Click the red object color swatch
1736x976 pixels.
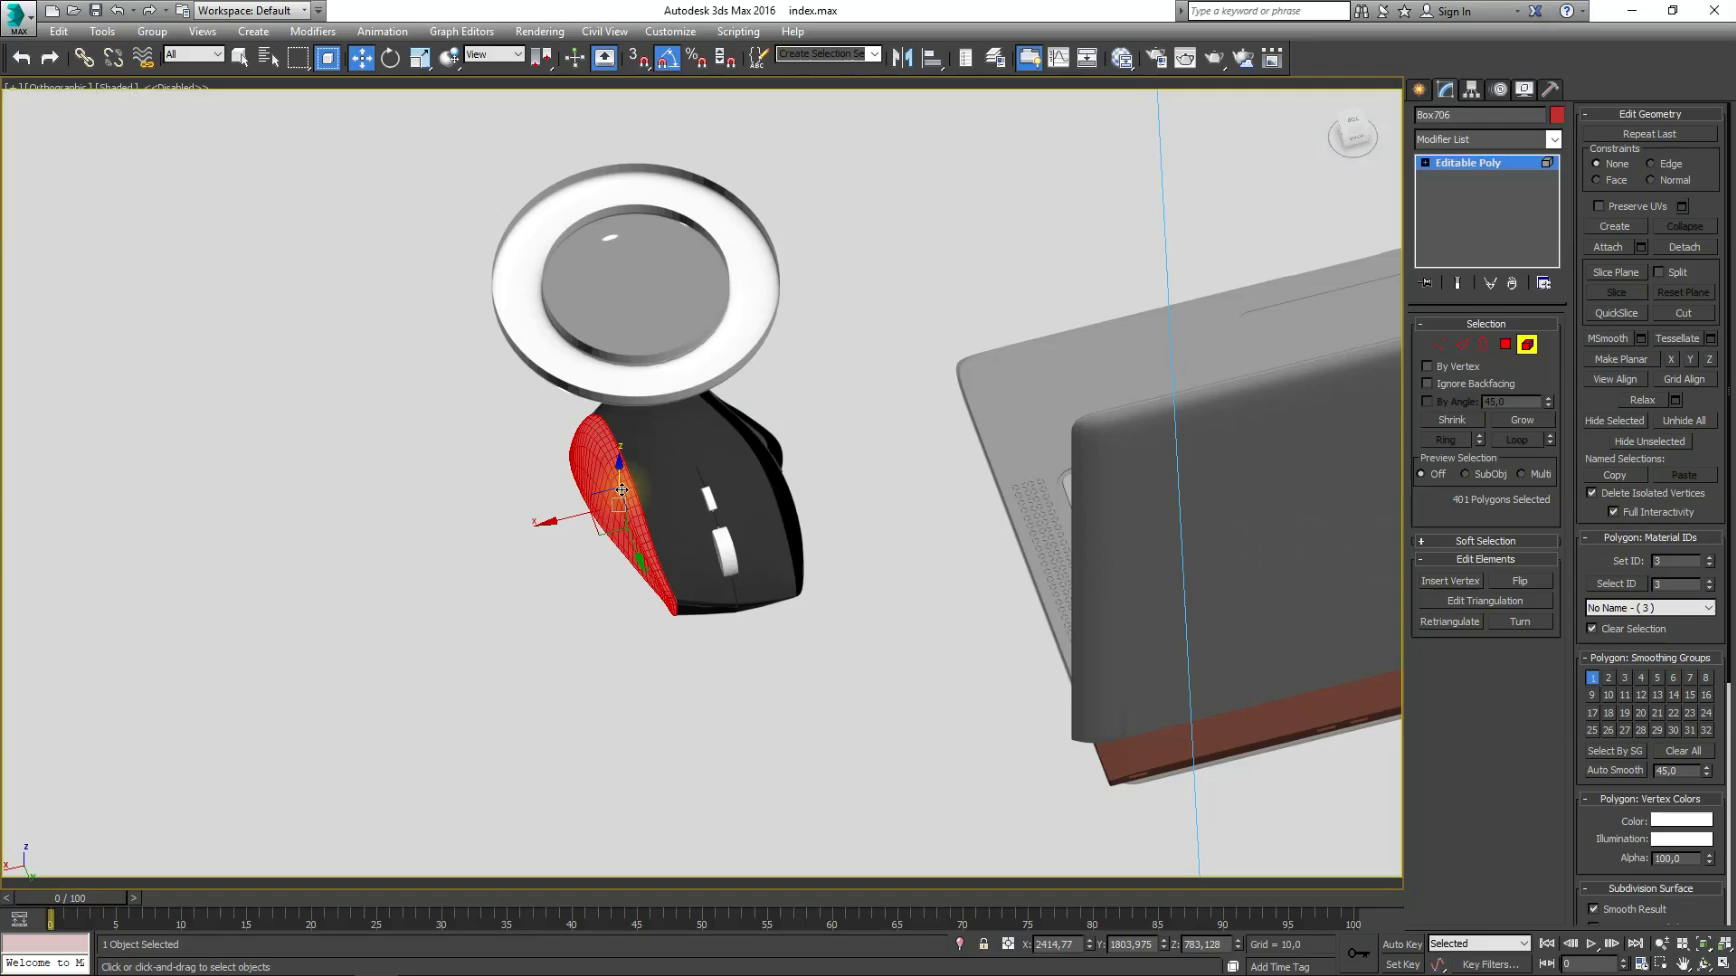(x=1557, y=115)
